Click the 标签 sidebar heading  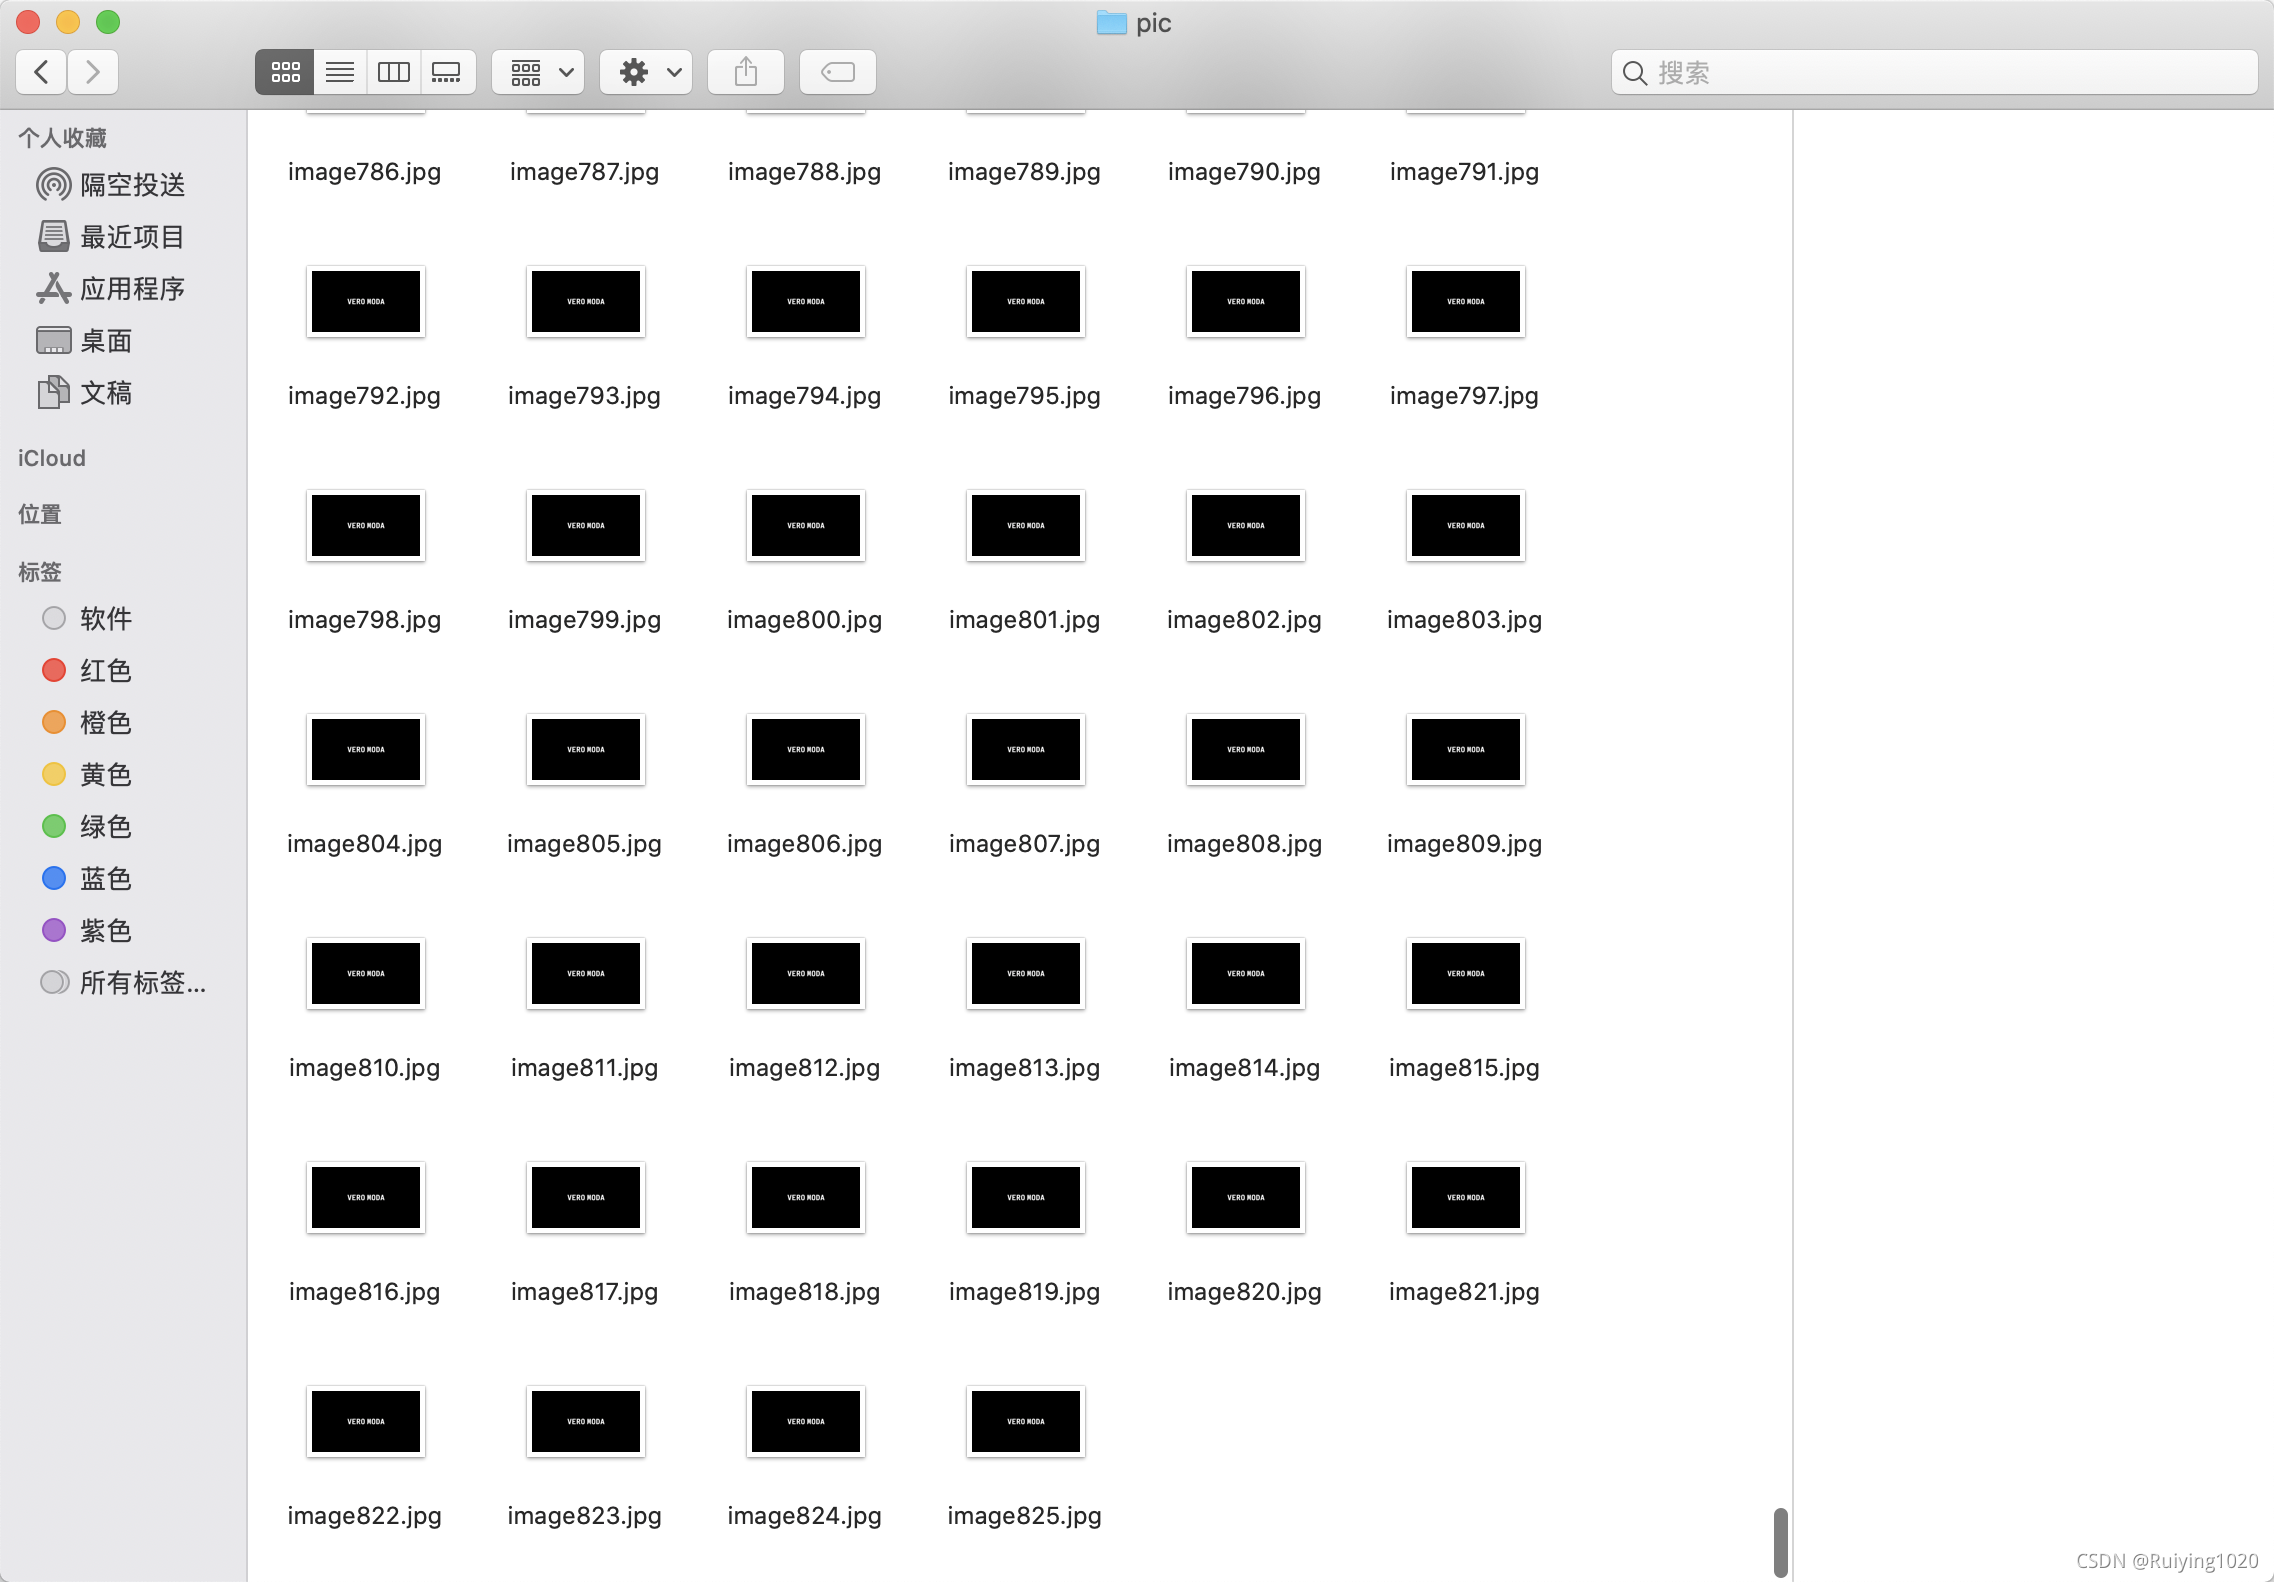click(40, 571)
